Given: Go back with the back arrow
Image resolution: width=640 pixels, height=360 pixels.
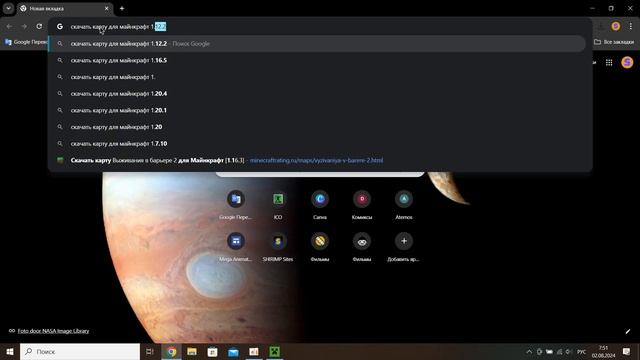Looking at the screenshot, I should [9, 26].
